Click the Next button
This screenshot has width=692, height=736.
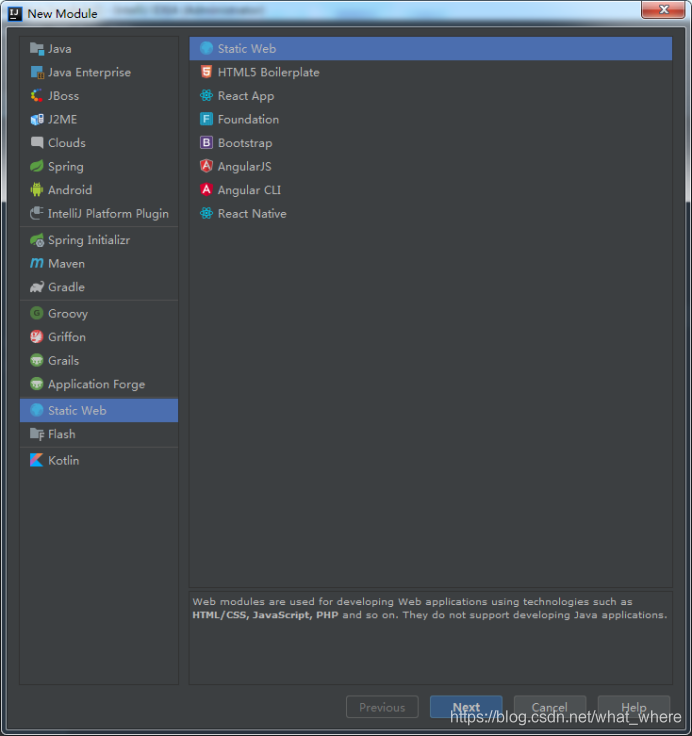coord(466,707)
